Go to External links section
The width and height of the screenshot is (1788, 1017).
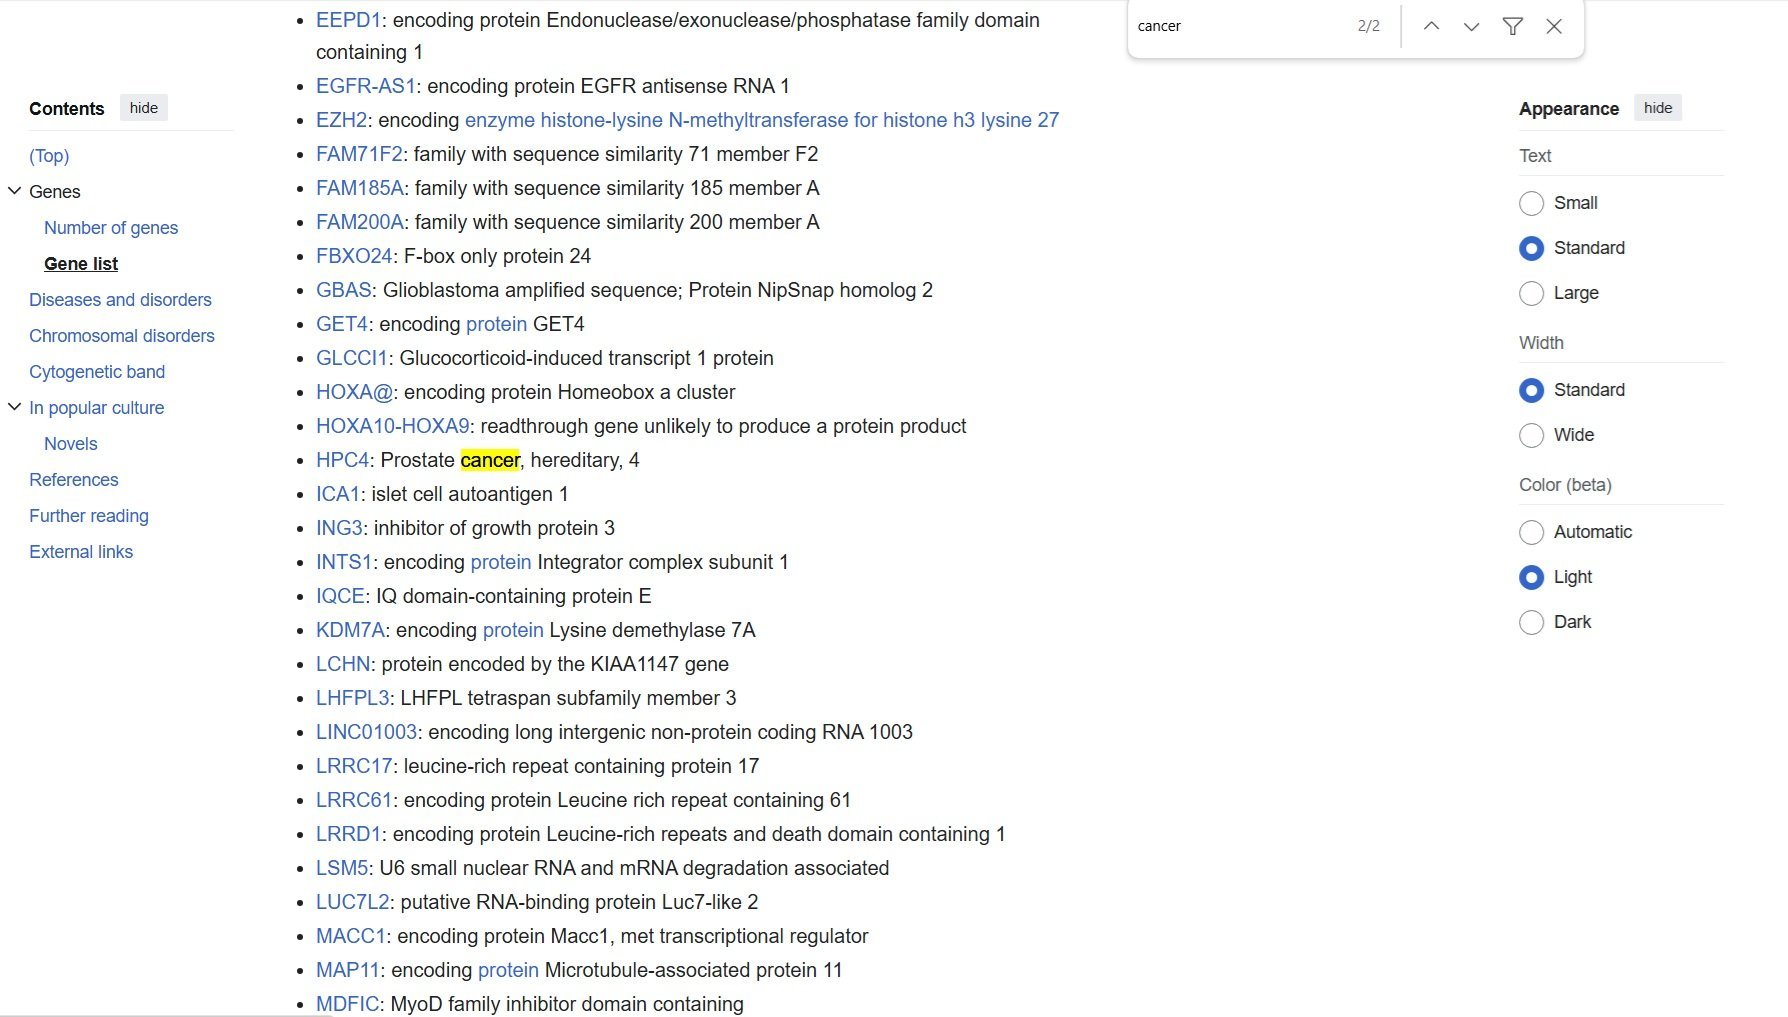[81, 552]
